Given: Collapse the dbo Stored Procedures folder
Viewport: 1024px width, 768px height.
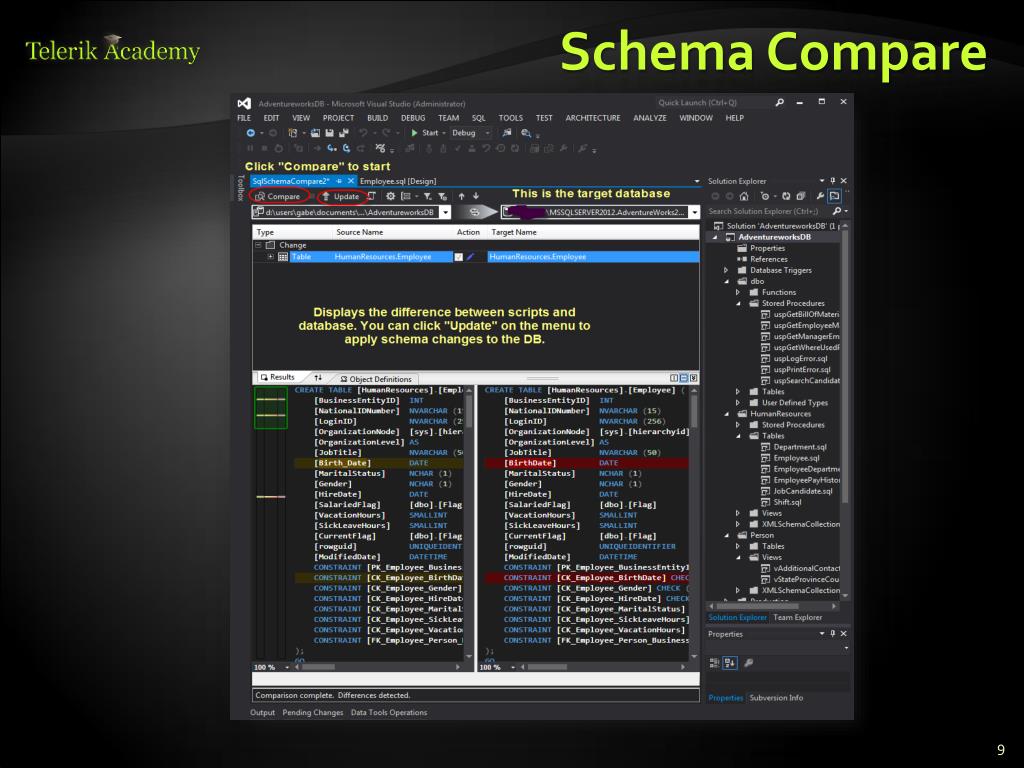Looking at the screenshot, I should pos(738,304).
